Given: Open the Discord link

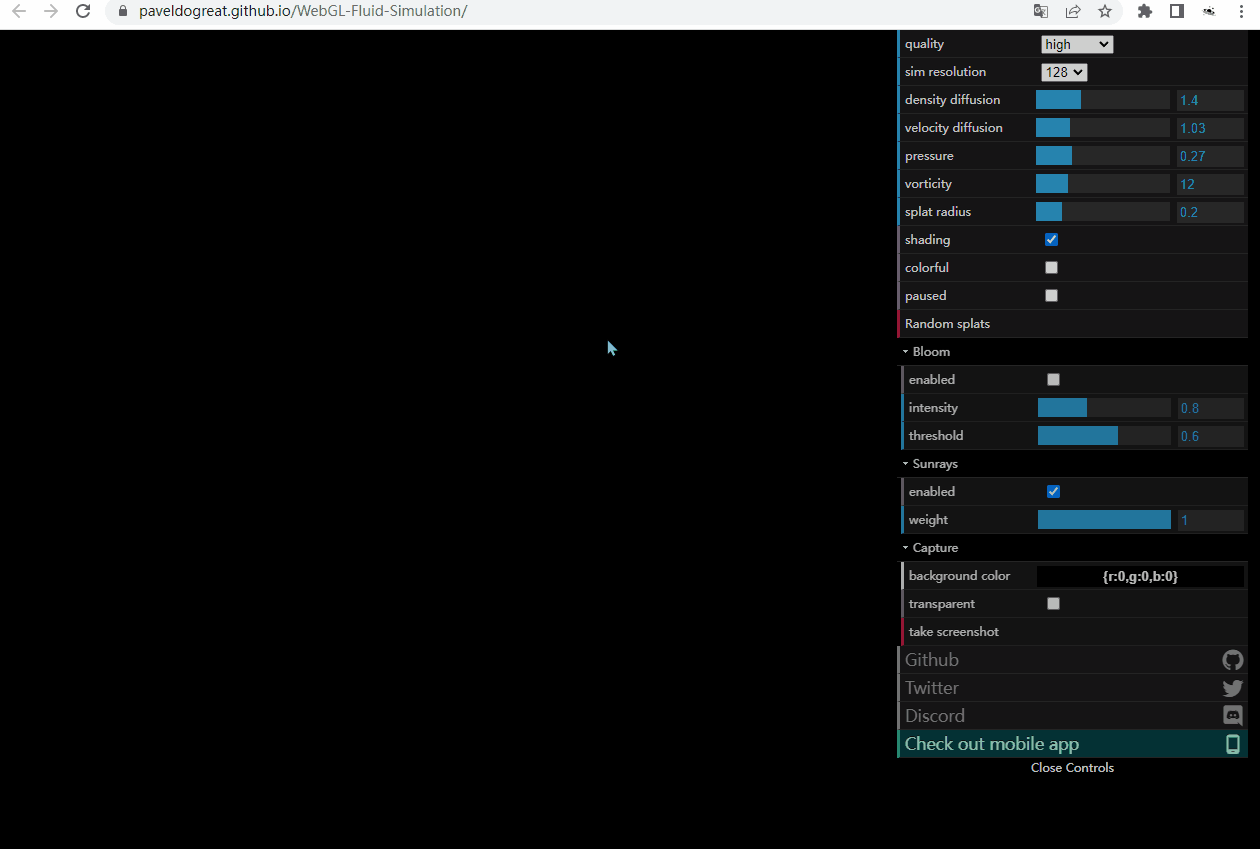Looking at the screenshot, I should point(1073,716).
